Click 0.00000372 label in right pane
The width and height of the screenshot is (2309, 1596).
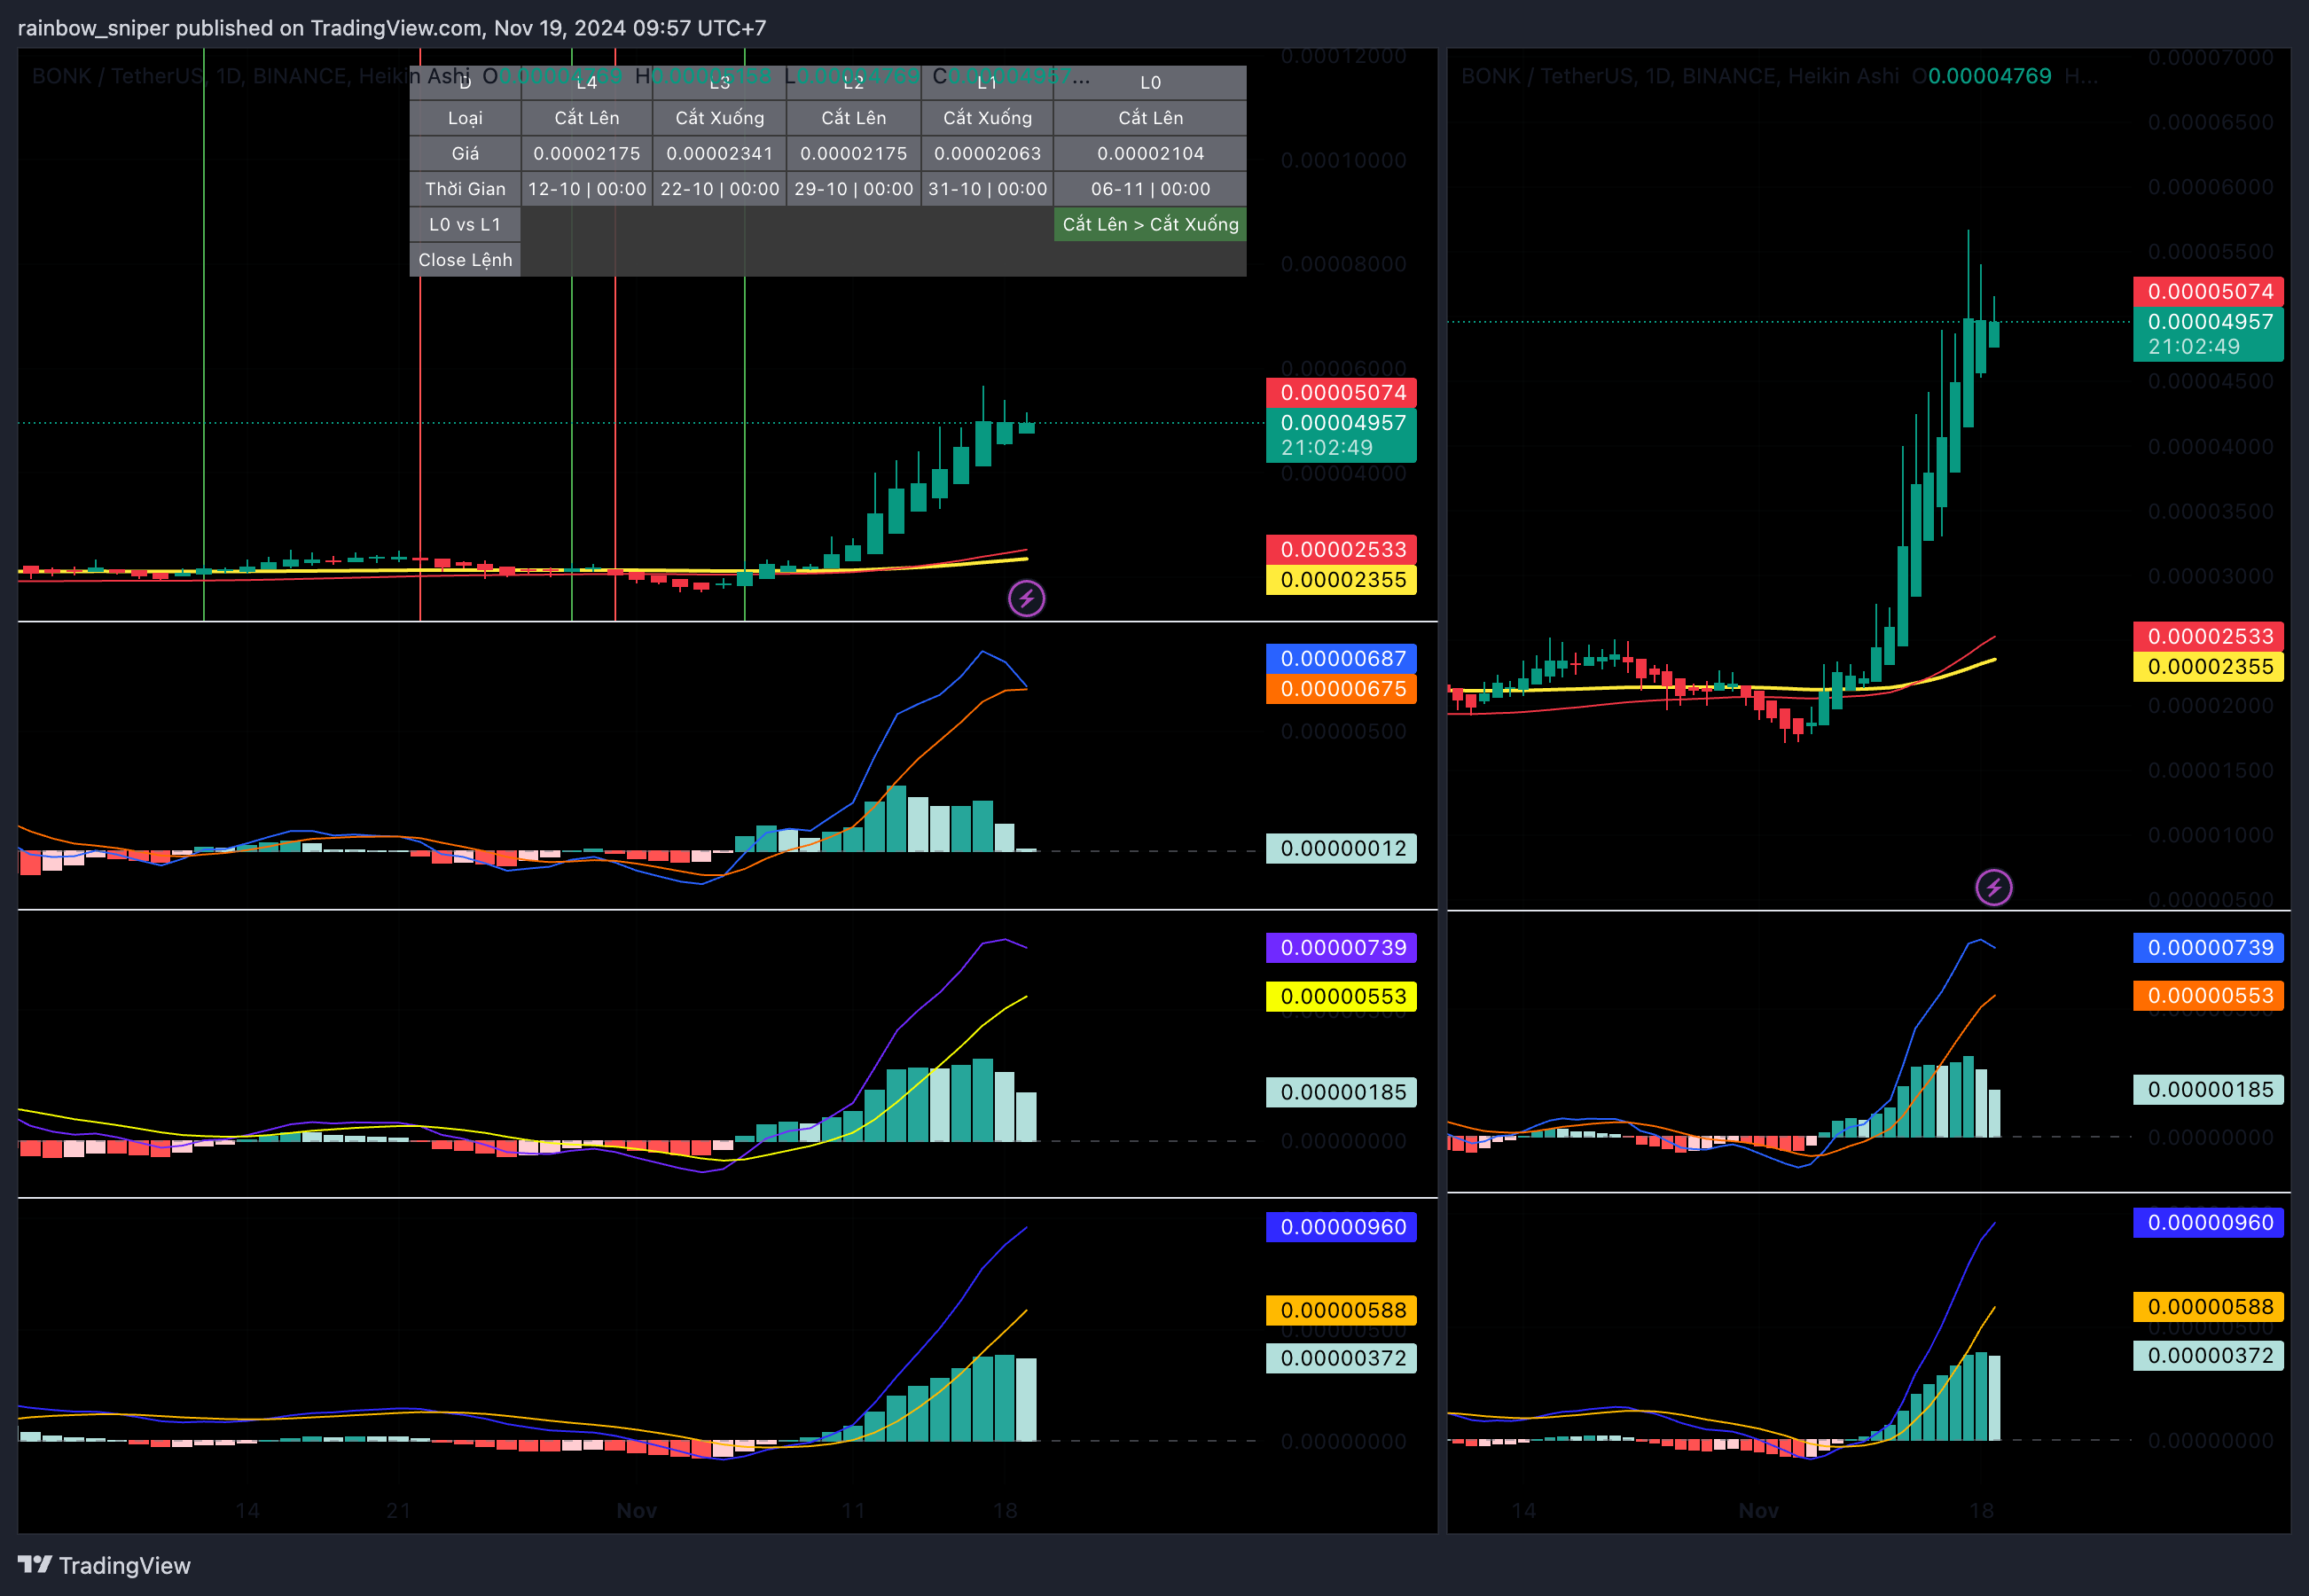tap(2208, 1356)
